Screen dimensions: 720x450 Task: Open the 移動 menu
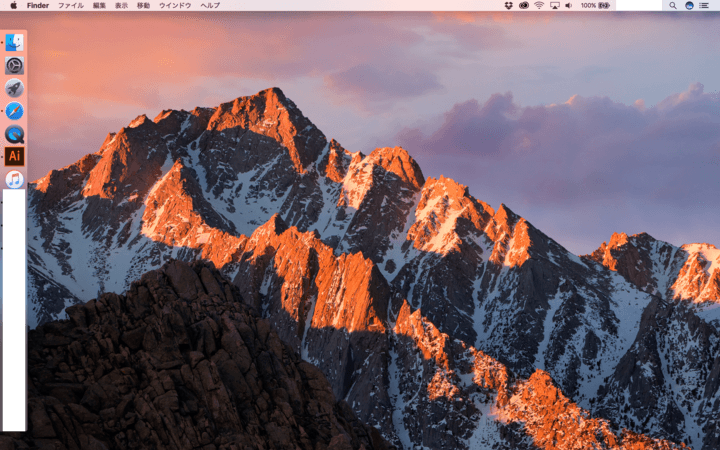(143, 6)
